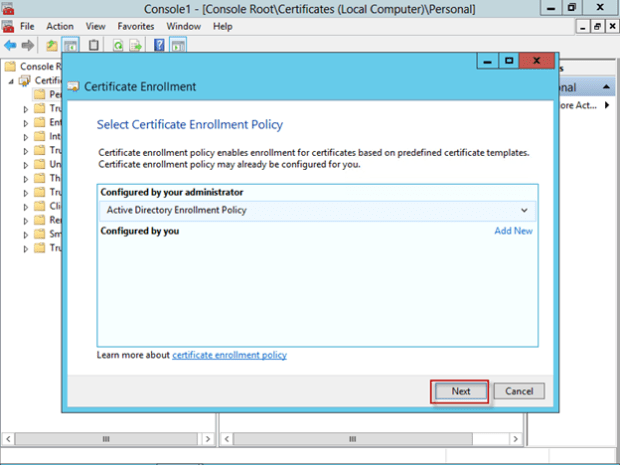Open the Action menu
The image size is (620, 465).
pyautogui.click(x=60, y=26)
